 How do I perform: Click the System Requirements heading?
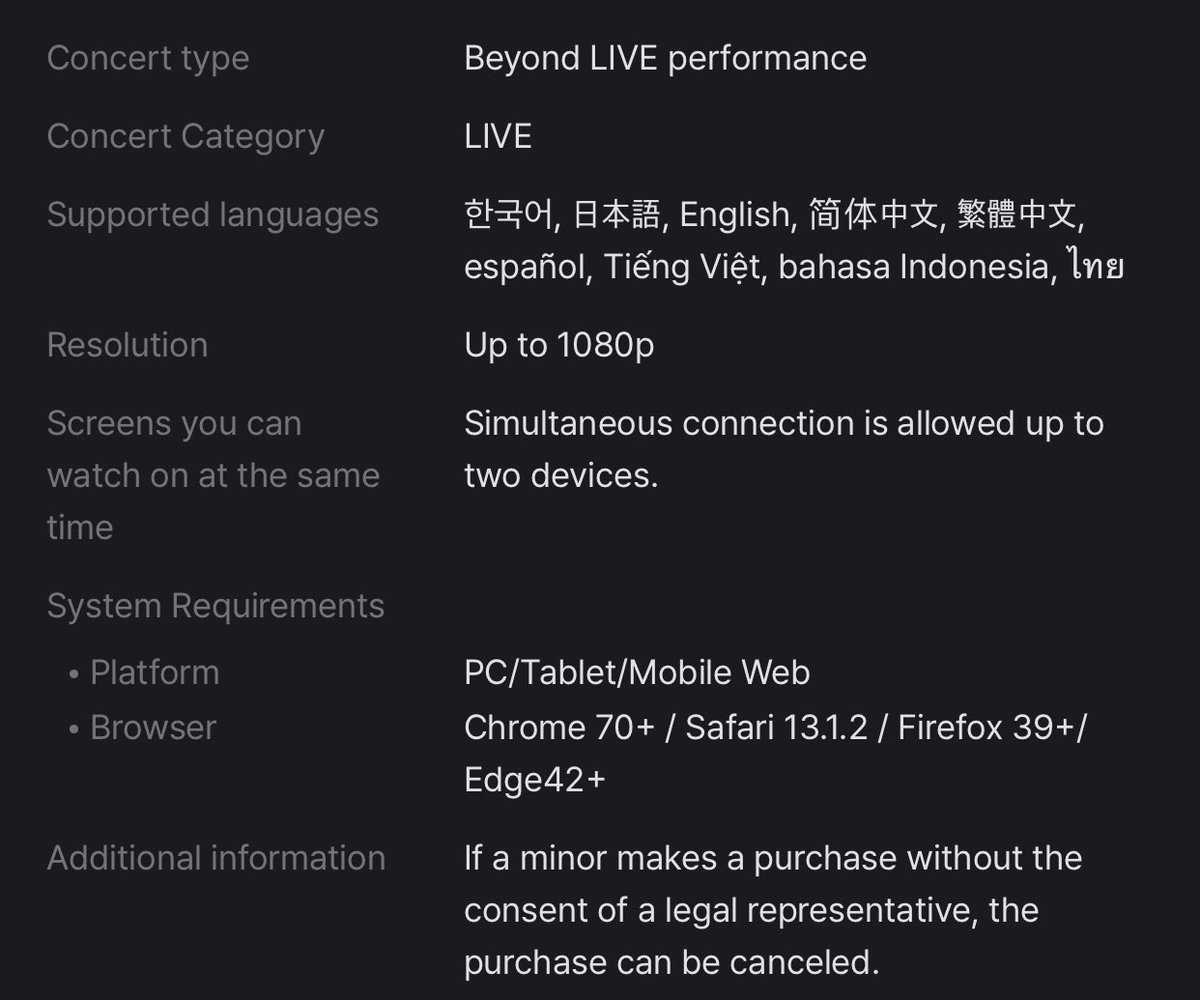pyautogui.click(x=216, y=606)
